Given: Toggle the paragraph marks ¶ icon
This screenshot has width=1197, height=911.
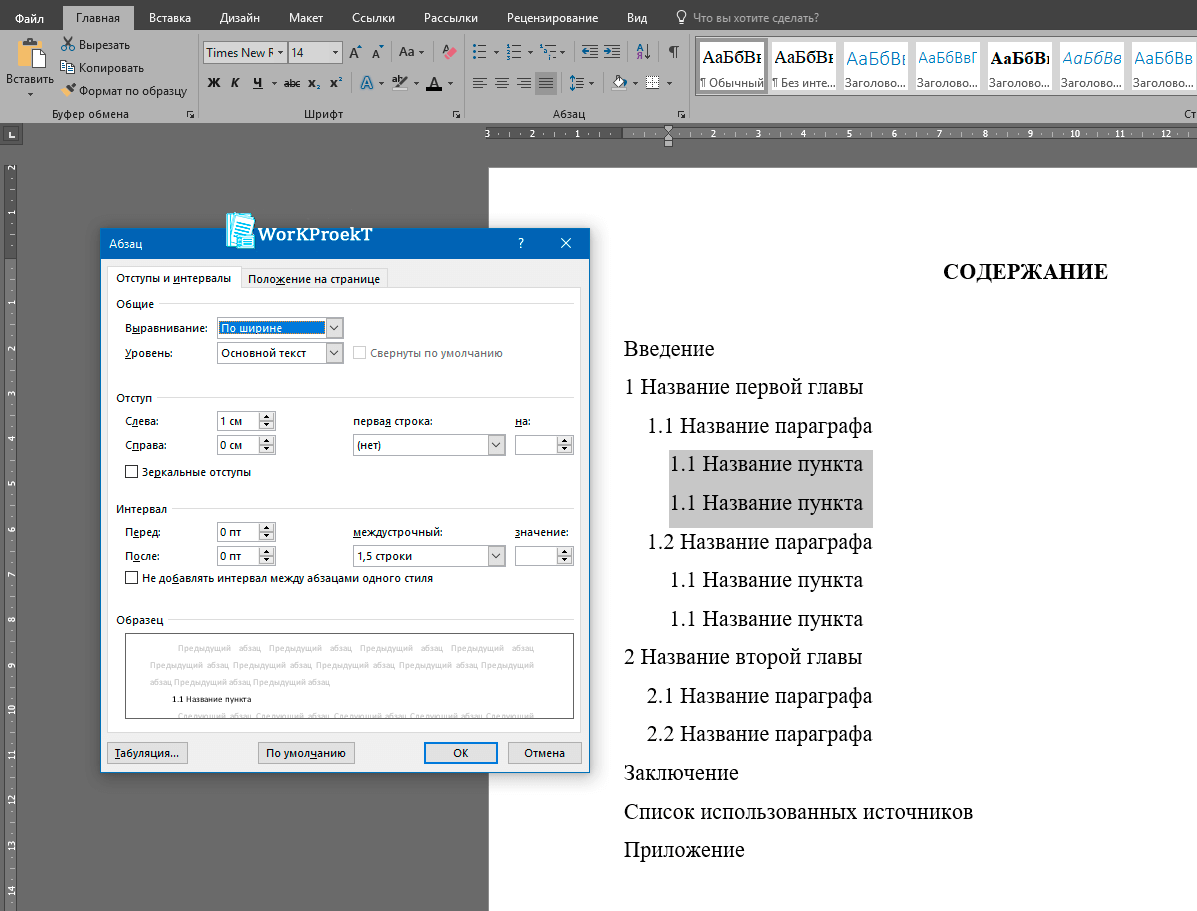Looking at the screenshot, I should pos(674,52).
